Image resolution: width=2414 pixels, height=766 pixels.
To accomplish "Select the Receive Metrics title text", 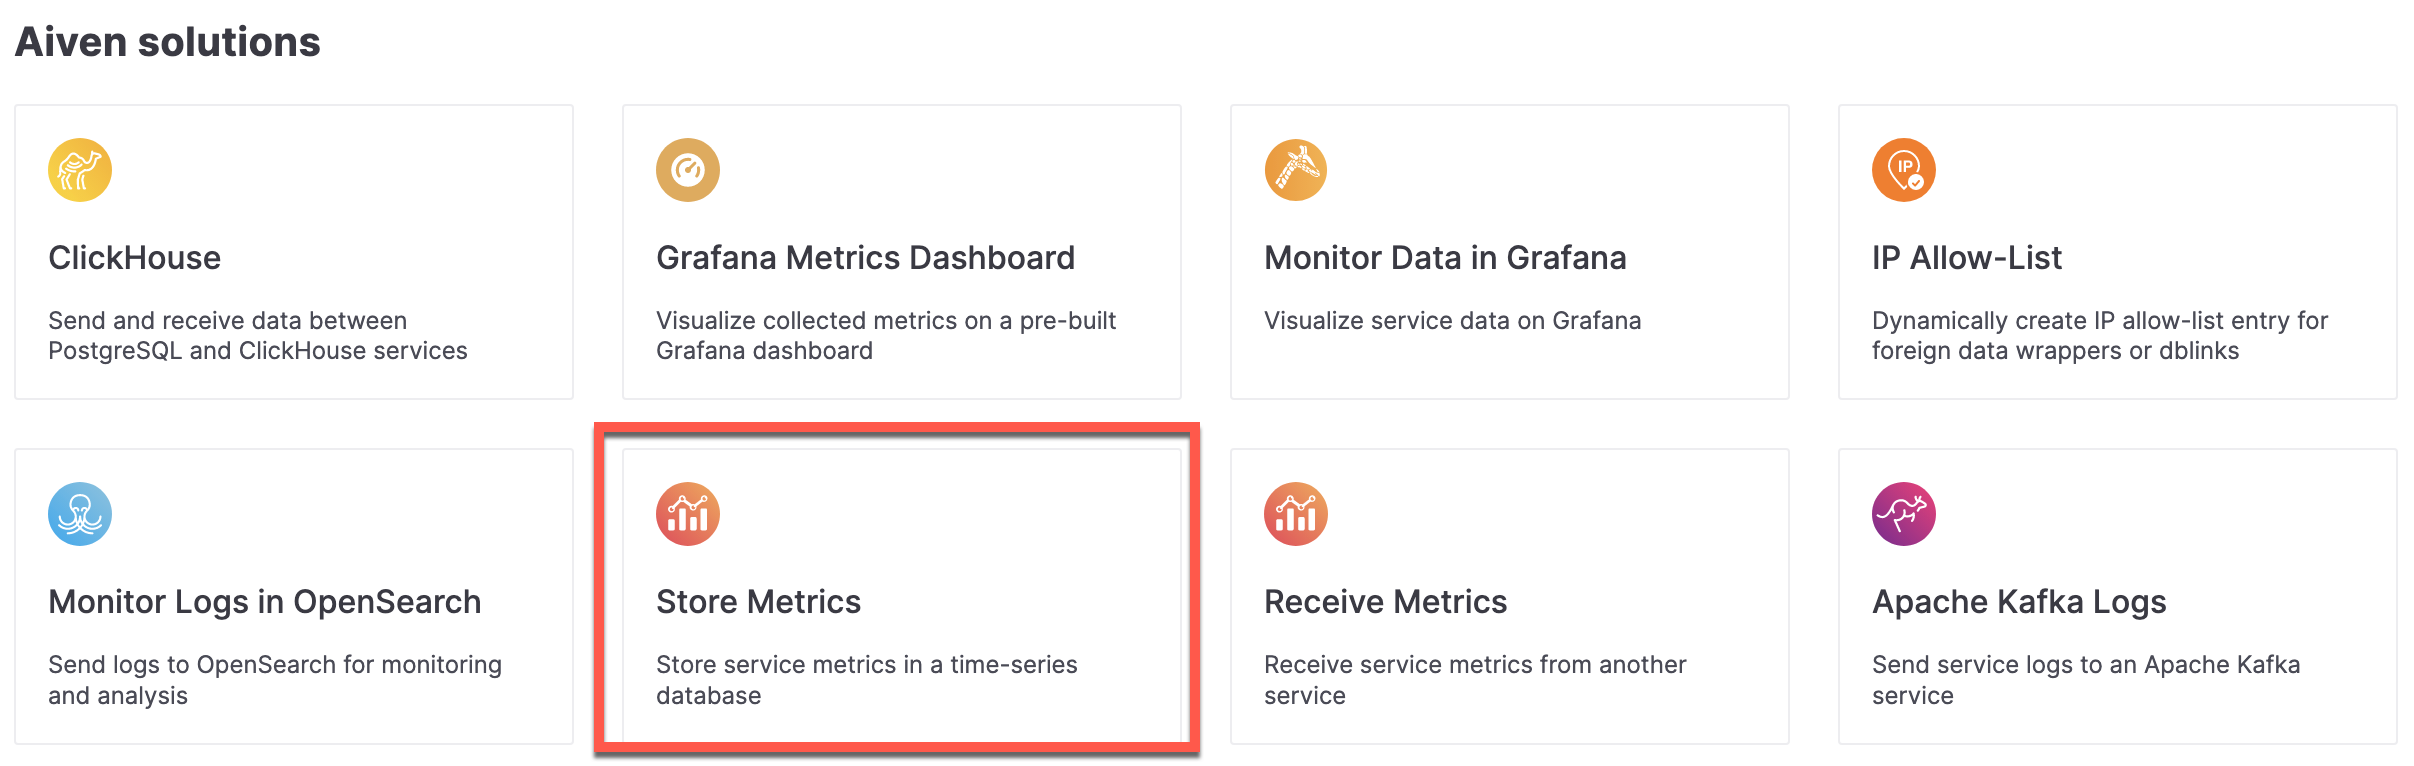I will 1385,601.
